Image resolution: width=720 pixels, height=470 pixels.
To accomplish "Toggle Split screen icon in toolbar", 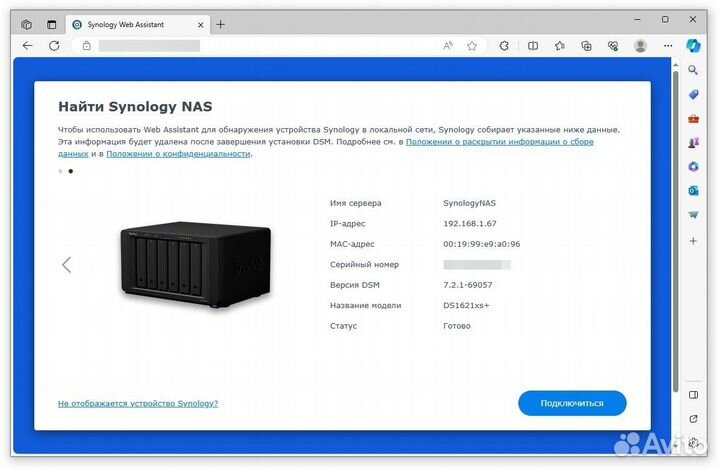I will click(x=533, y=45).
